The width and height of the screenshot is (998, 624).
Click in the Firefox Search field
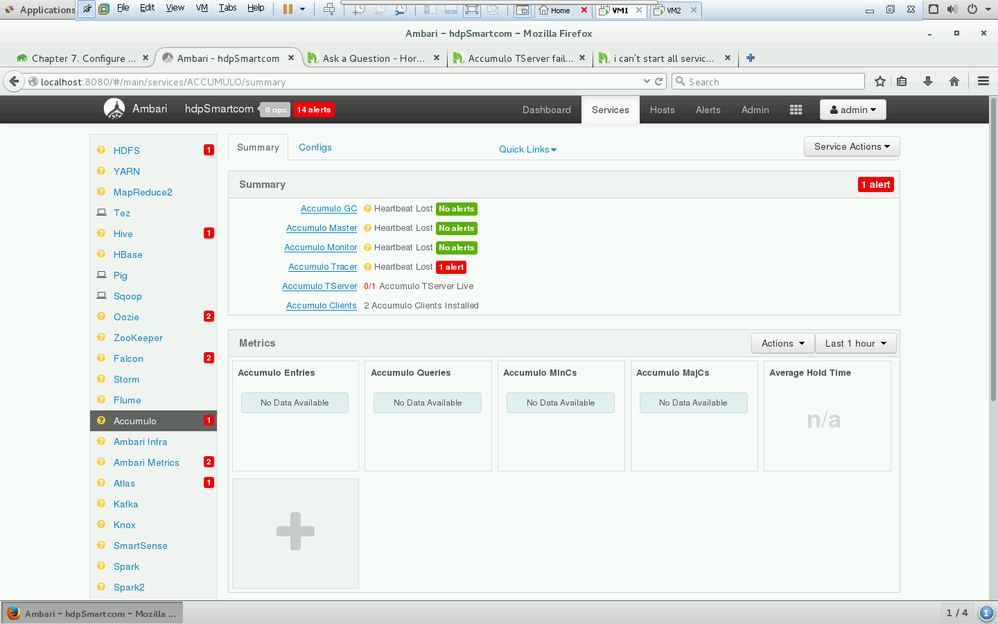coord(768,82)
